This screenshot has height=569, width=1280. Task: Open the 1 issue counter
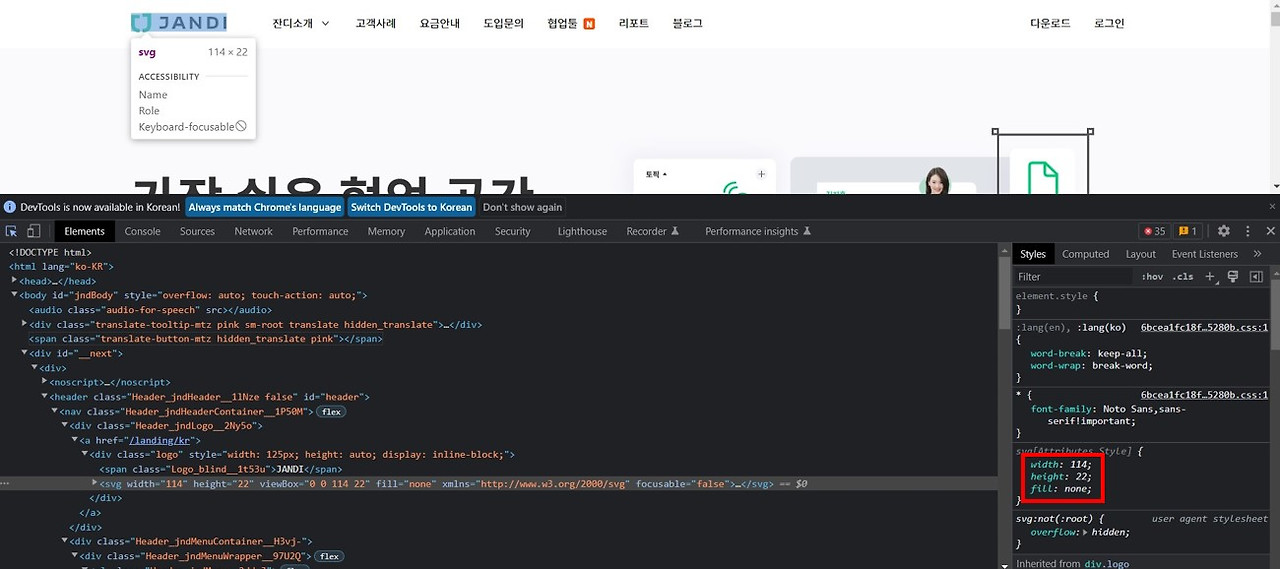point(1187,231)
